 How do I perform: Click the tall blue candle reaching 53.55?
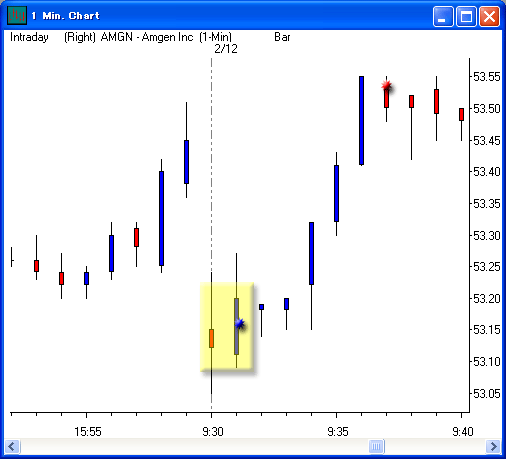click(x=361, y=120)
